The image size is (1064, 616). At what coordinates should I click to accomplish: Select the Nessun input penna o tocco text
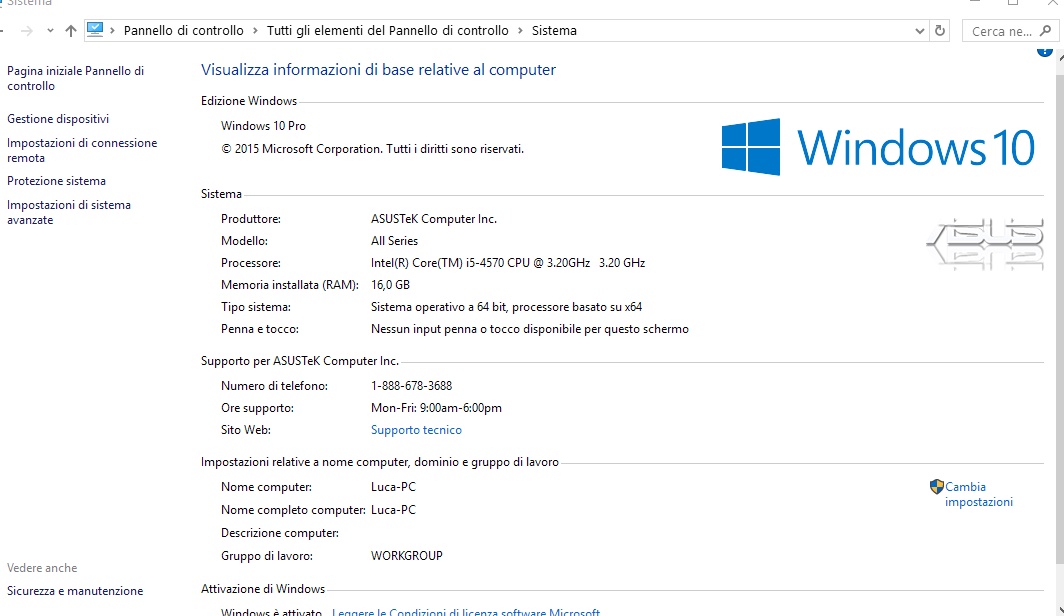click(x=529, y=329)
